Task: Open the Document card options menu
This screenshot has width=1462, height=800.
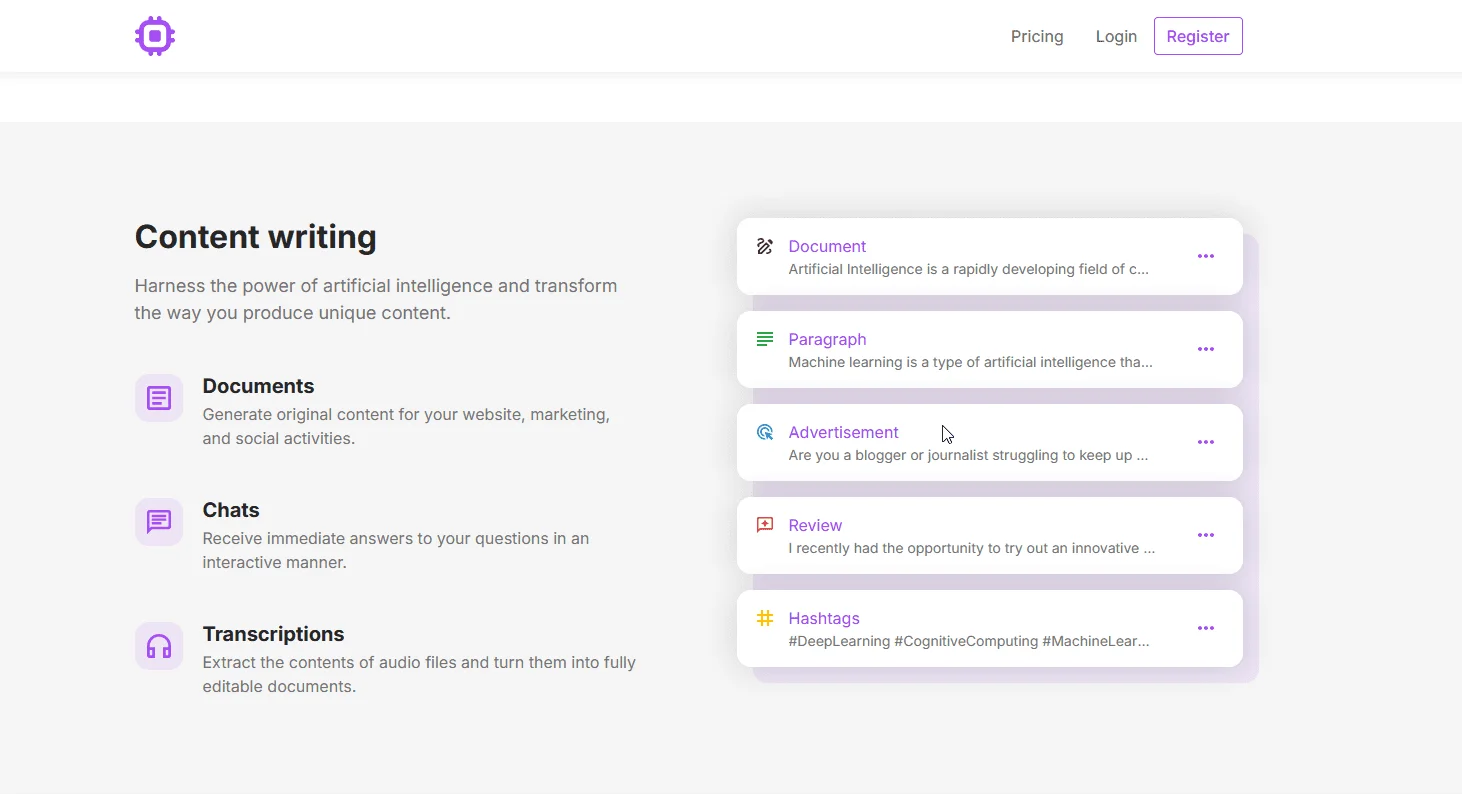Action: pyautogui.click(x=1206, y=256)
